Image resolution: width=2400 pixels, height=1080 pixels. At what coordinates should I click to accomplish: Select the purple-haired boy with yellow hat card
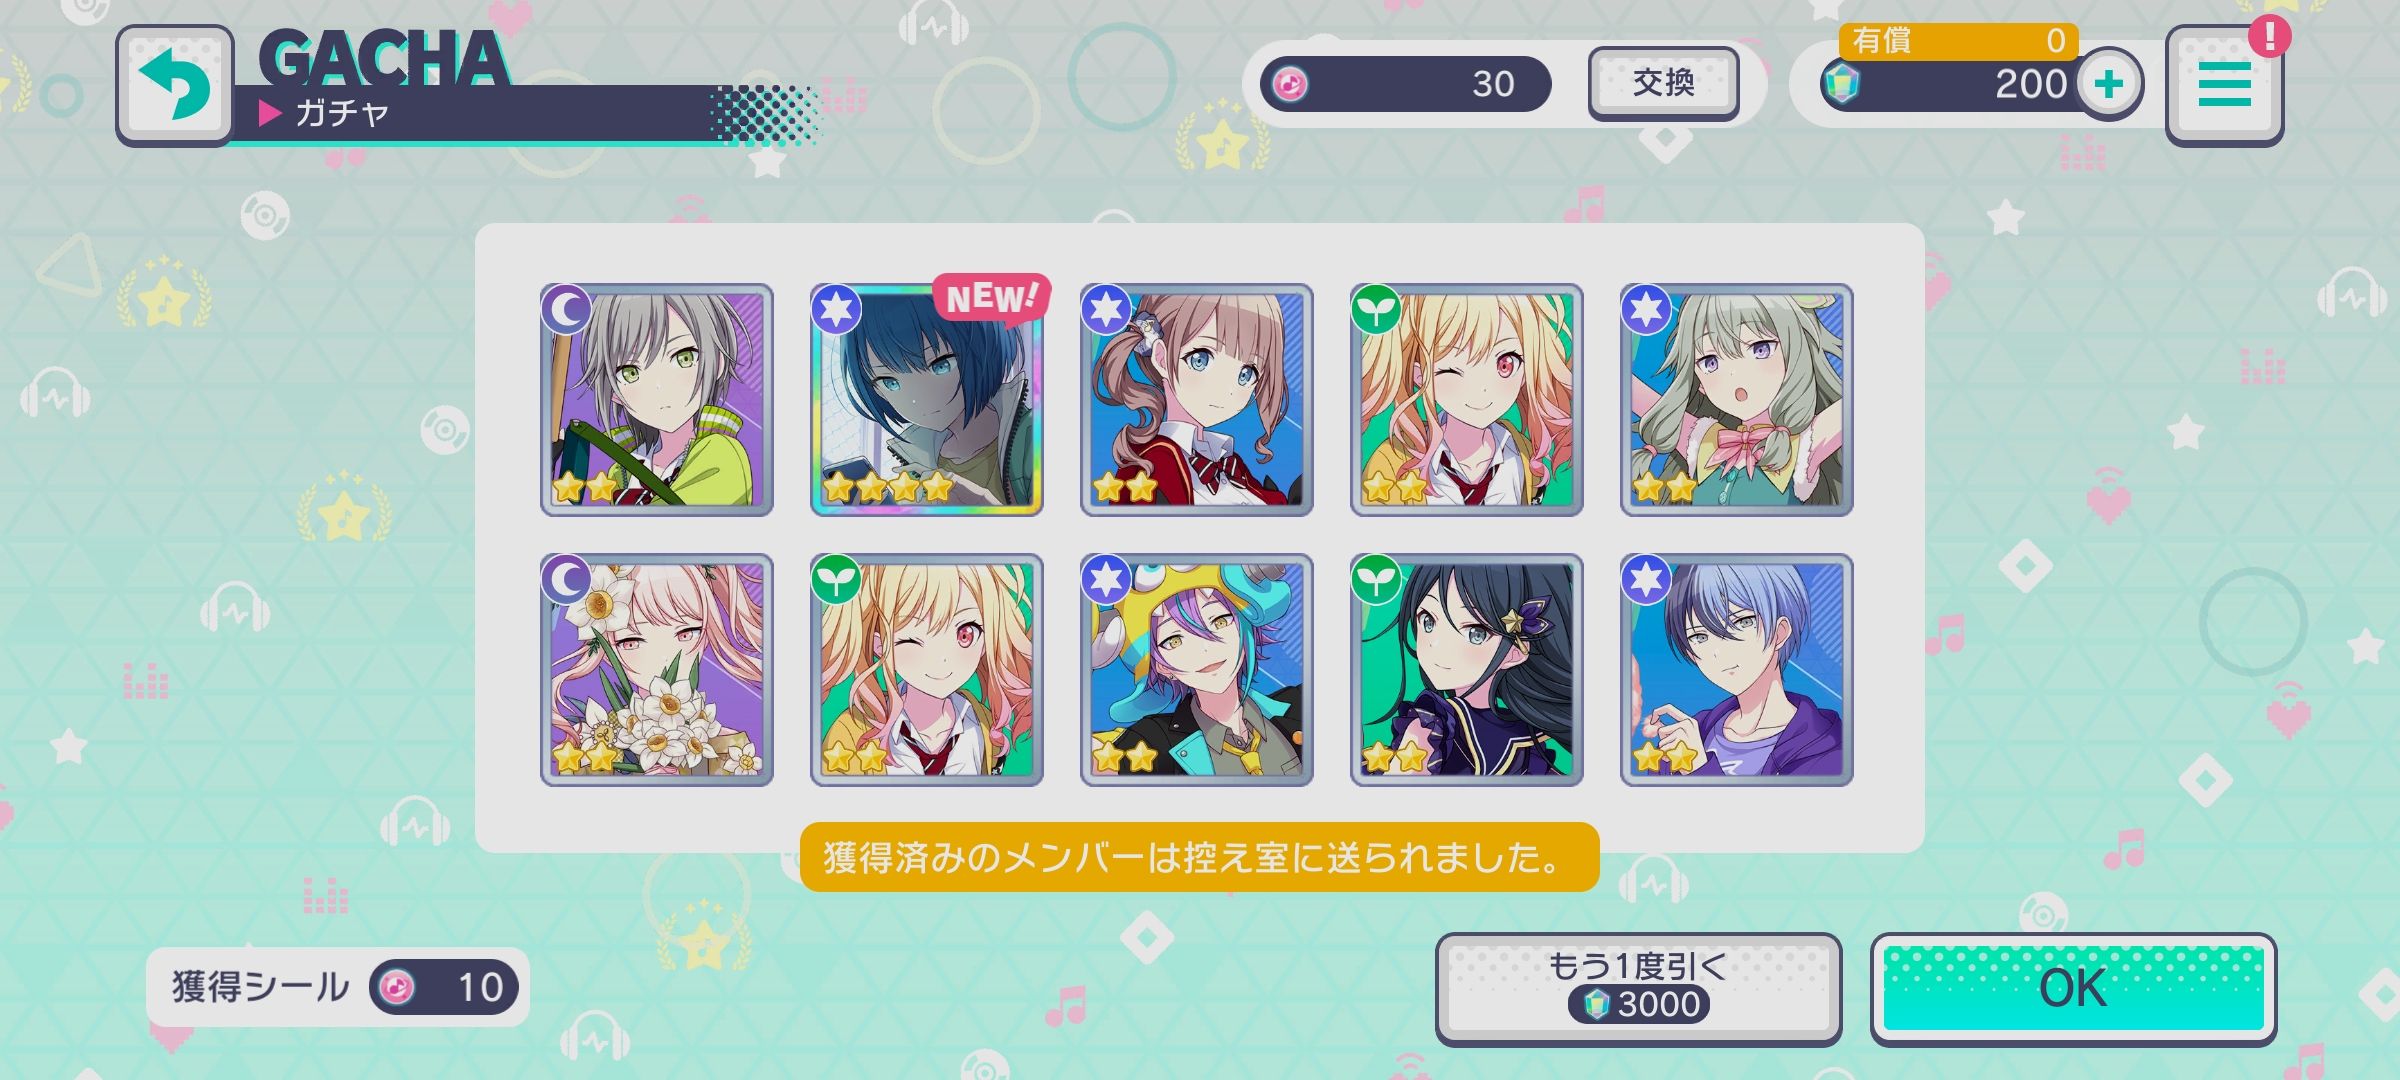point(1196,670)
